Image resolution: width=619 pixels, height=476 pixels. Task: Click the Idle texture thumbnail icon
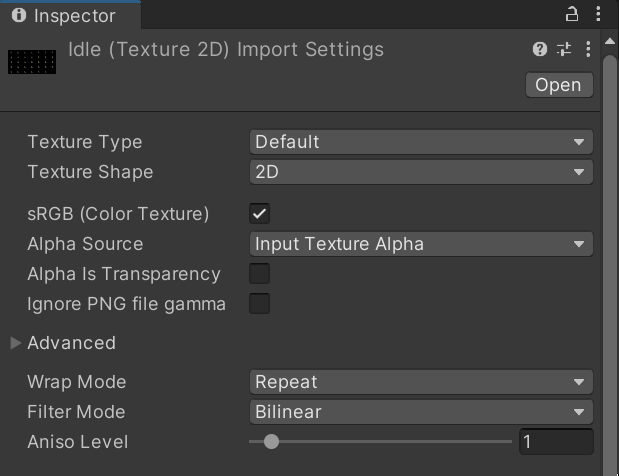pos(31,62)
